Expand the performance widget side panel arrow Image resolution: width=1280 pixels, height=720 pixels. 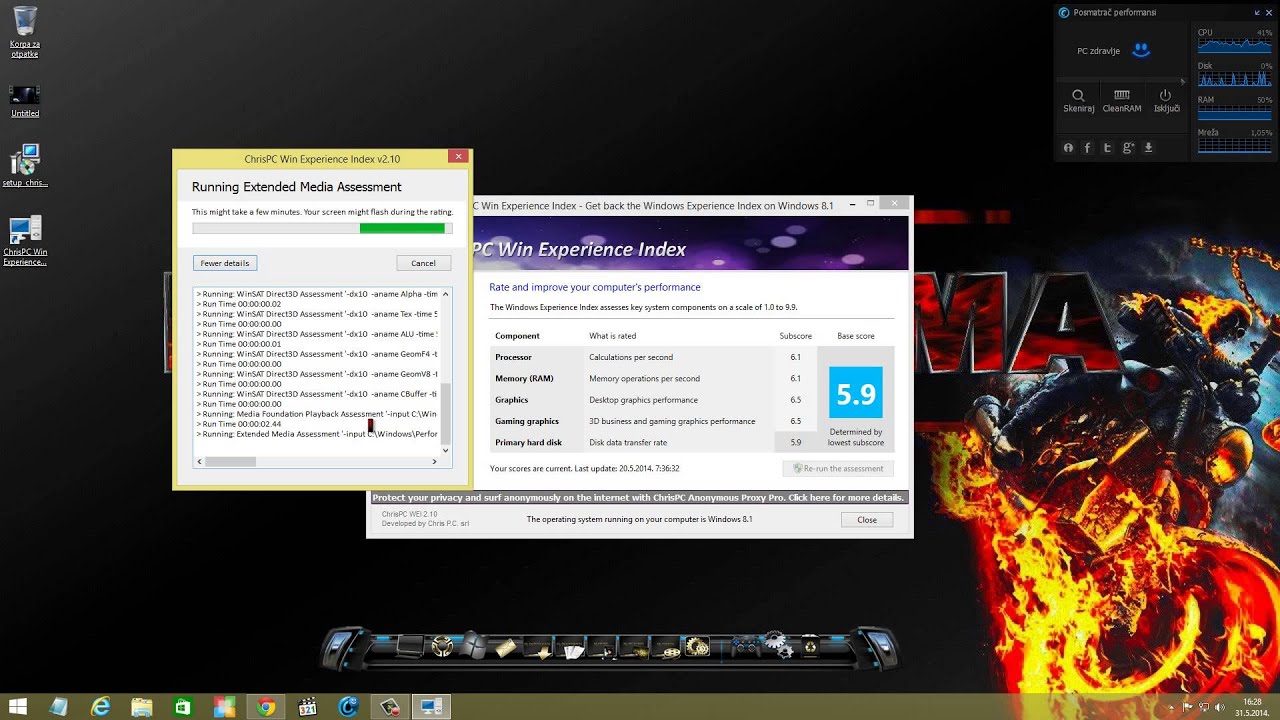click(1185, 81)
